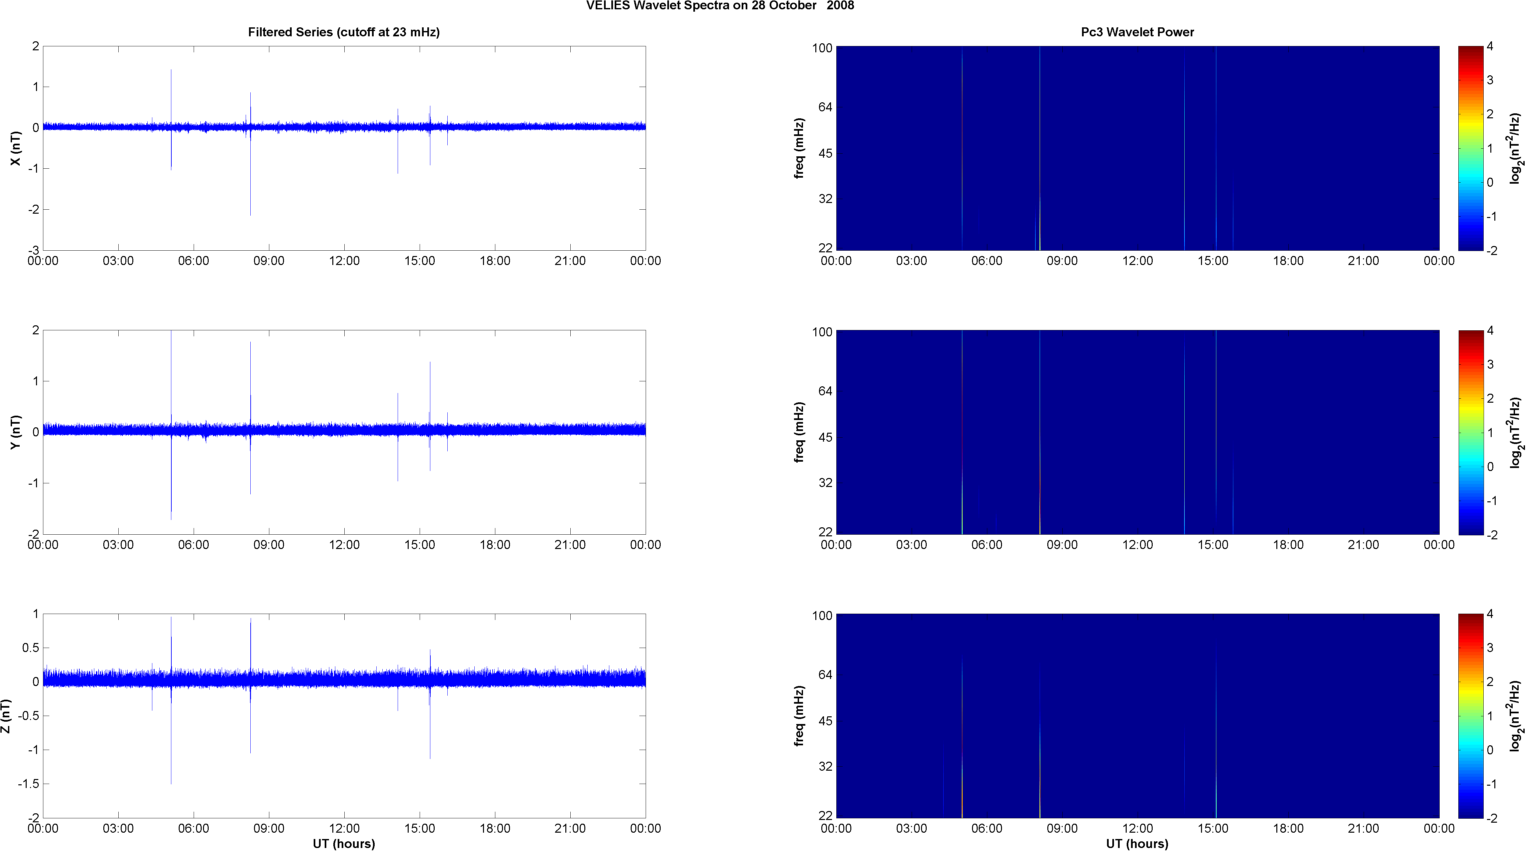Click the X series spike after 08:00
The height and width of the screenshot is (851, 1526).
(x=250, y=153)
